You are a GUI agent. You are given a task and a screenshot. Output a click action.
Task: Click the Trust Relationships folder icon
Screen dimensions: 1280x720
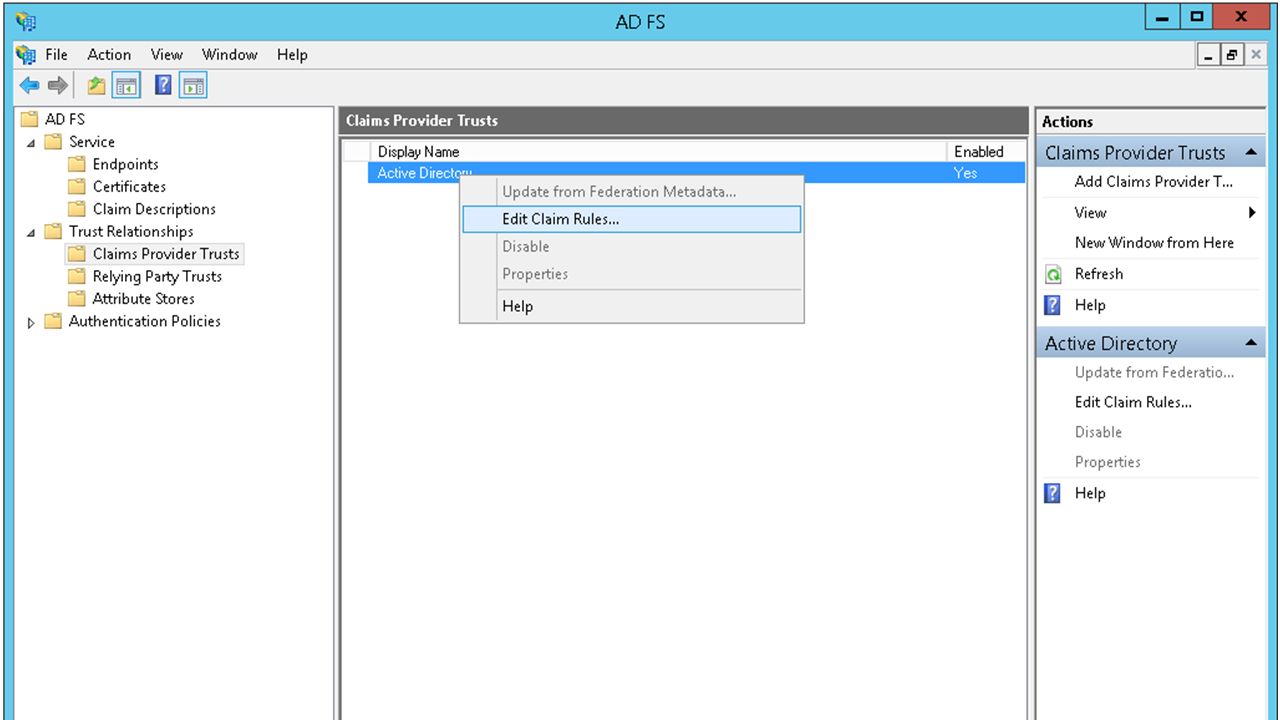point(53,231)
